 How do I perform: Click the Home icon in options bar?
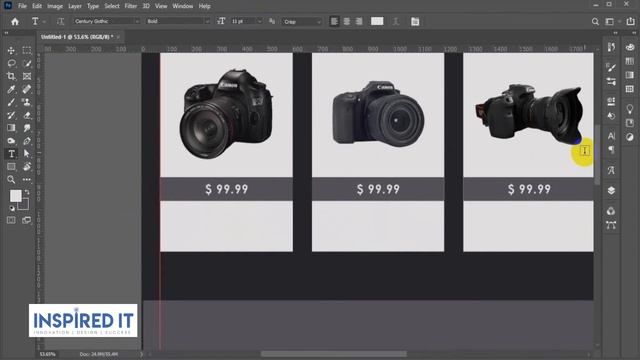click(x=15, y=22)
